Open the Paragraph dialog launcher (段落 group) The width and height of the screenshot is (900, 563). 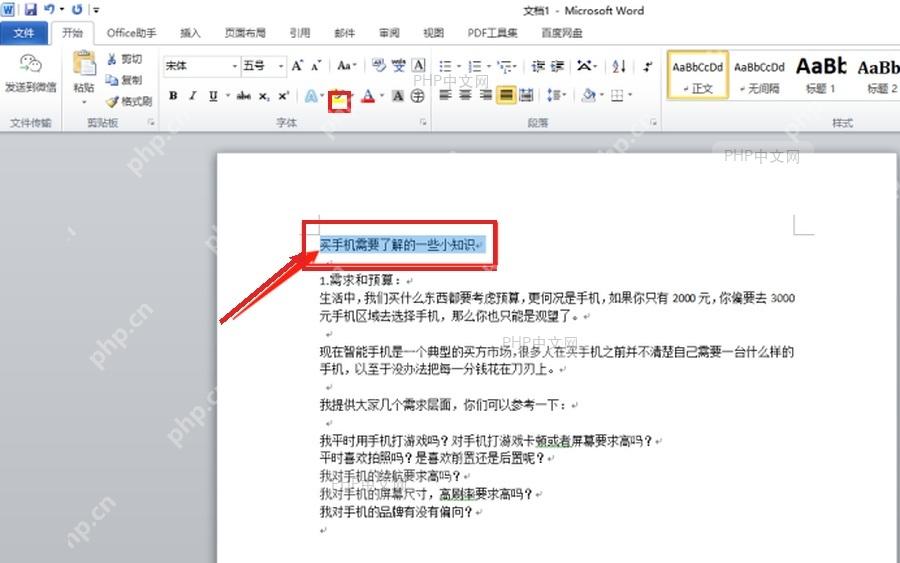pos(653,122)
